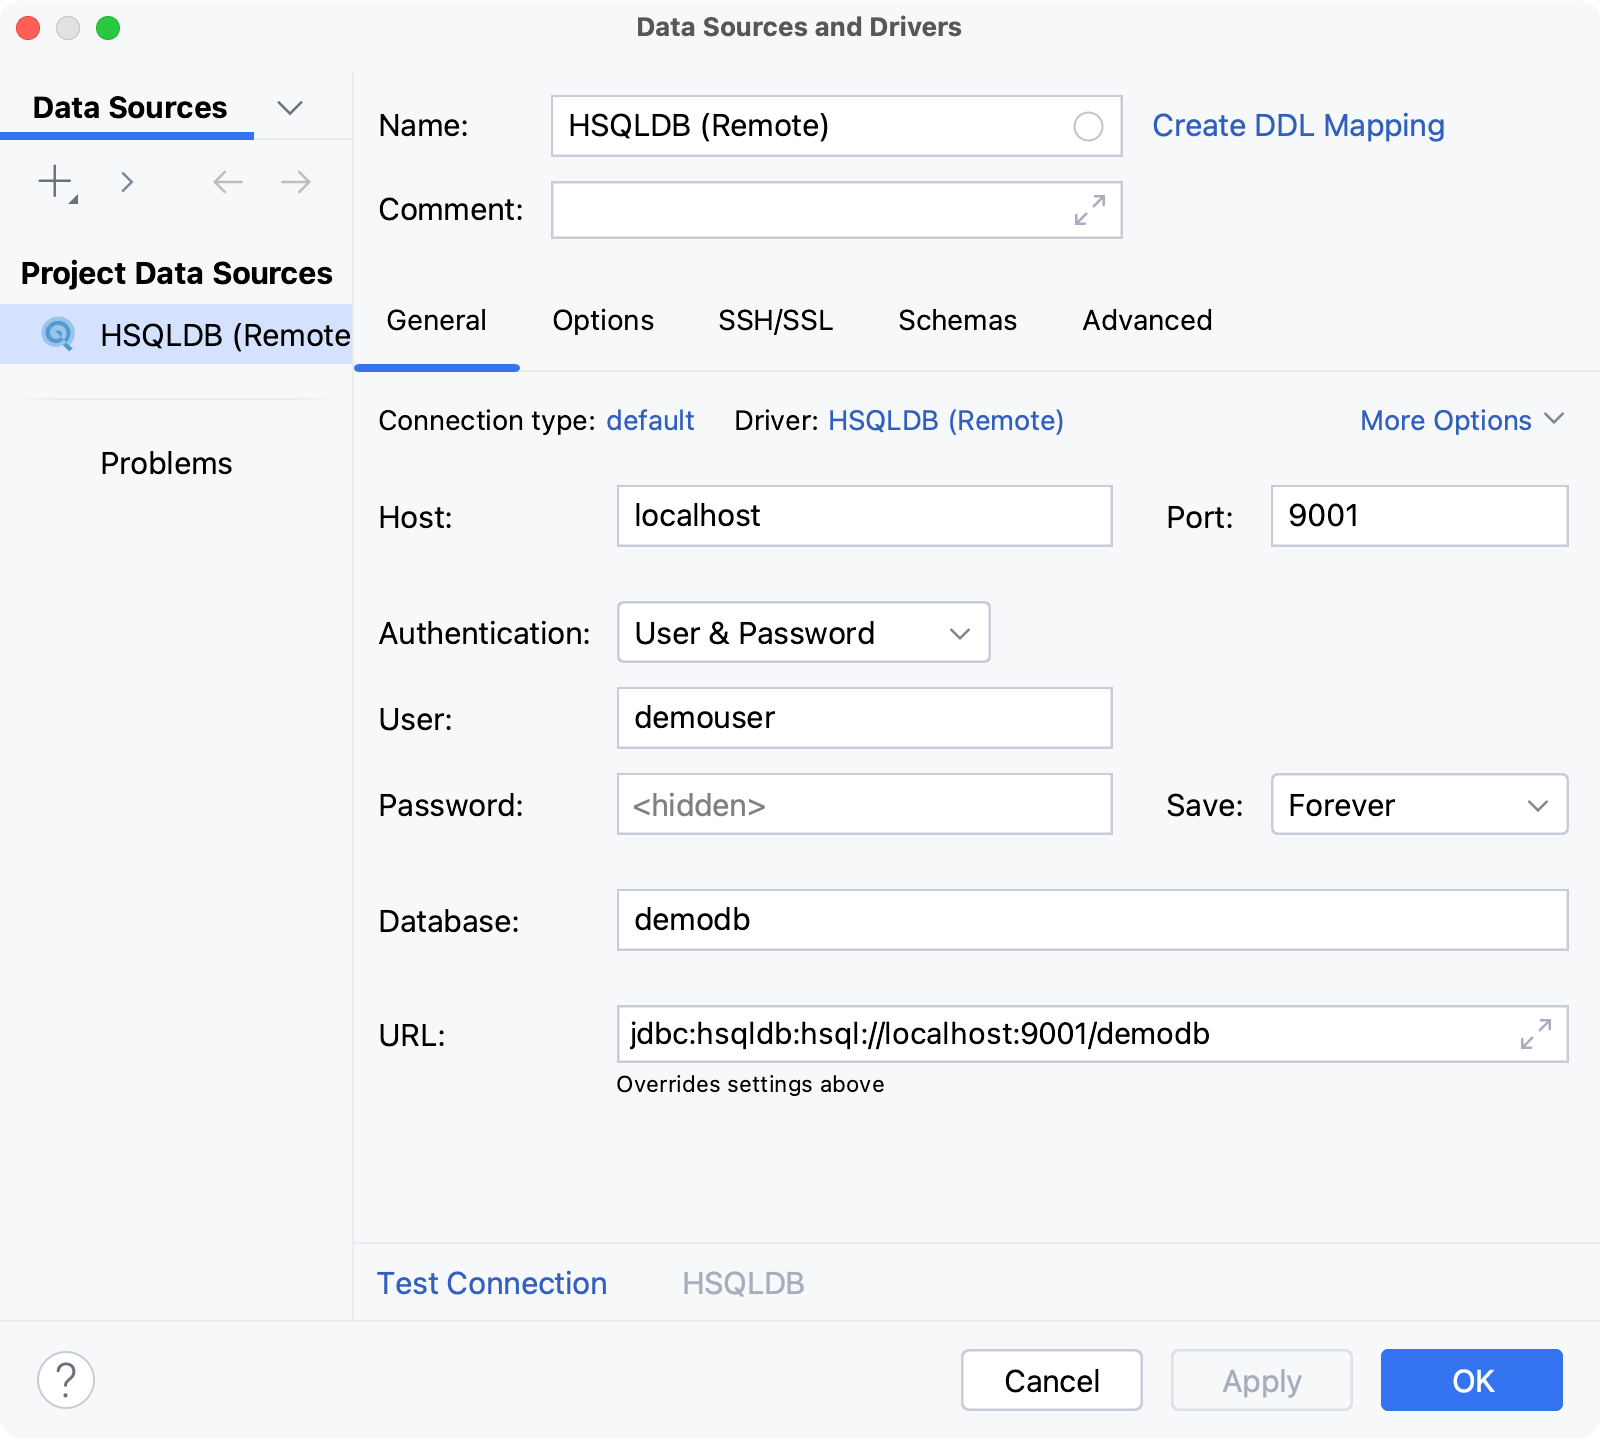Open the help question mark icon

tap(66, 1380)
